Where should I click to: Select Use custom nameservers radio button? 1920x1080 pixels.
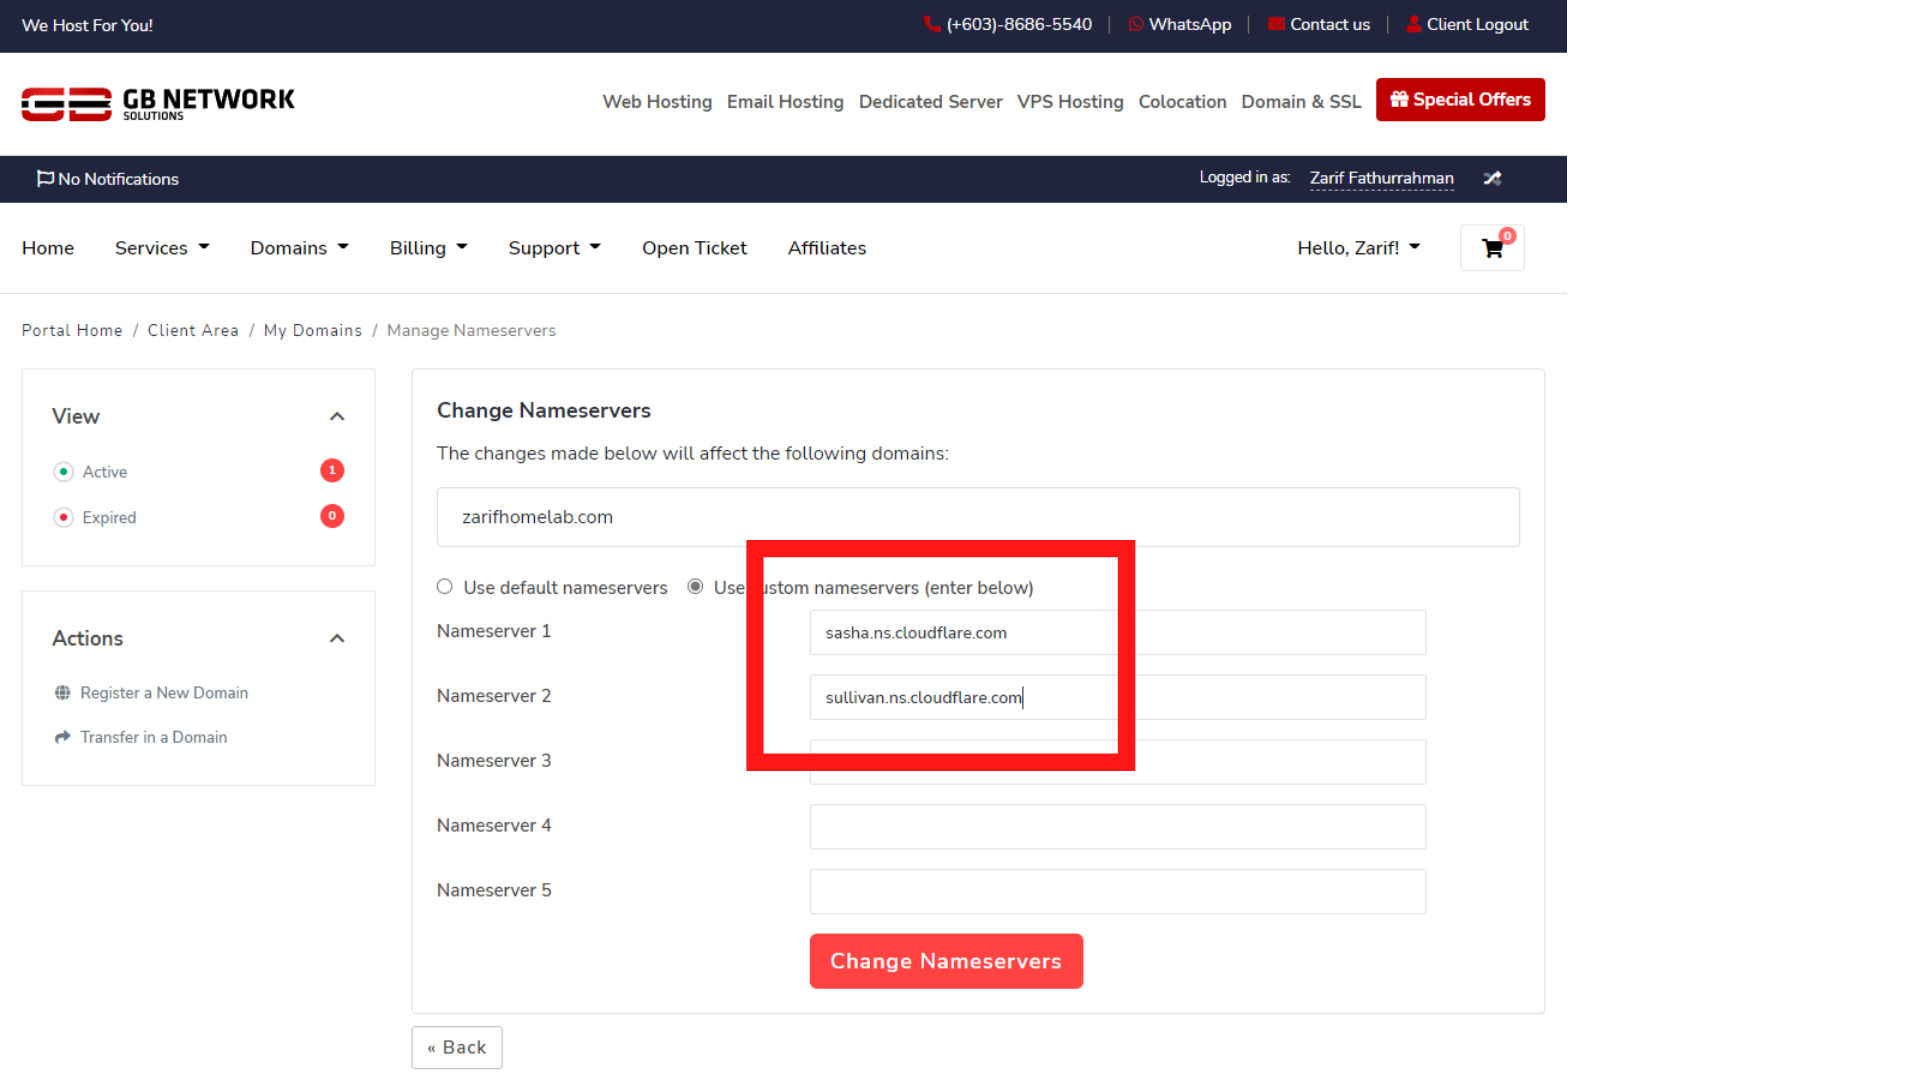tap(695, 587)
